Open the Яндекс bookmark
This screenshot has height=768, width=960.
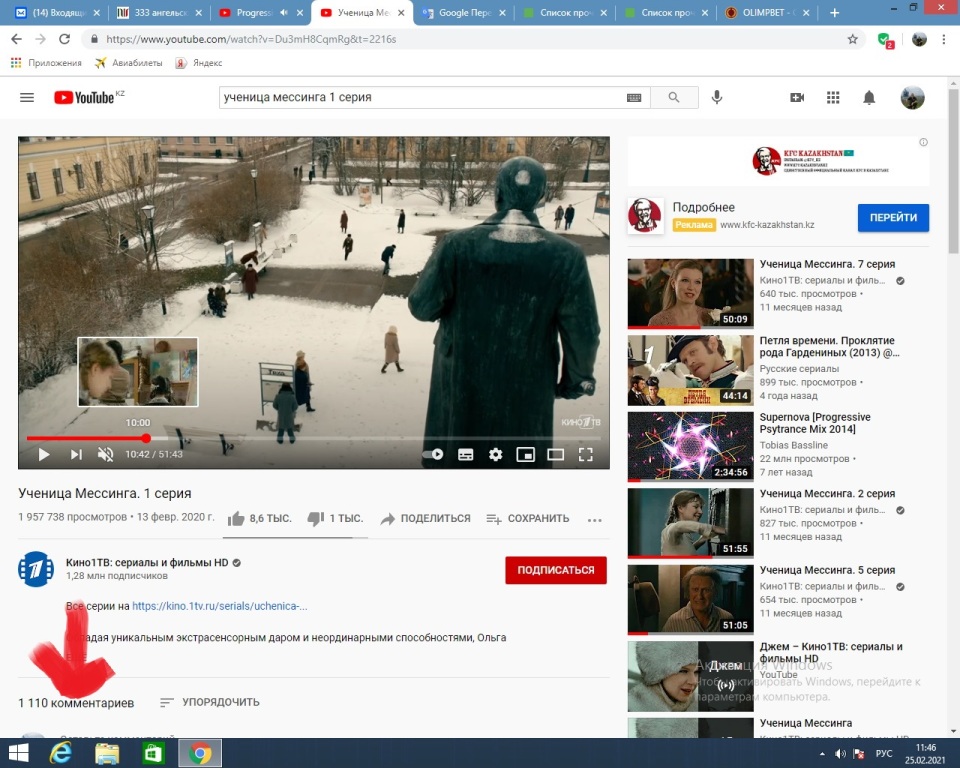click(198, 63)
